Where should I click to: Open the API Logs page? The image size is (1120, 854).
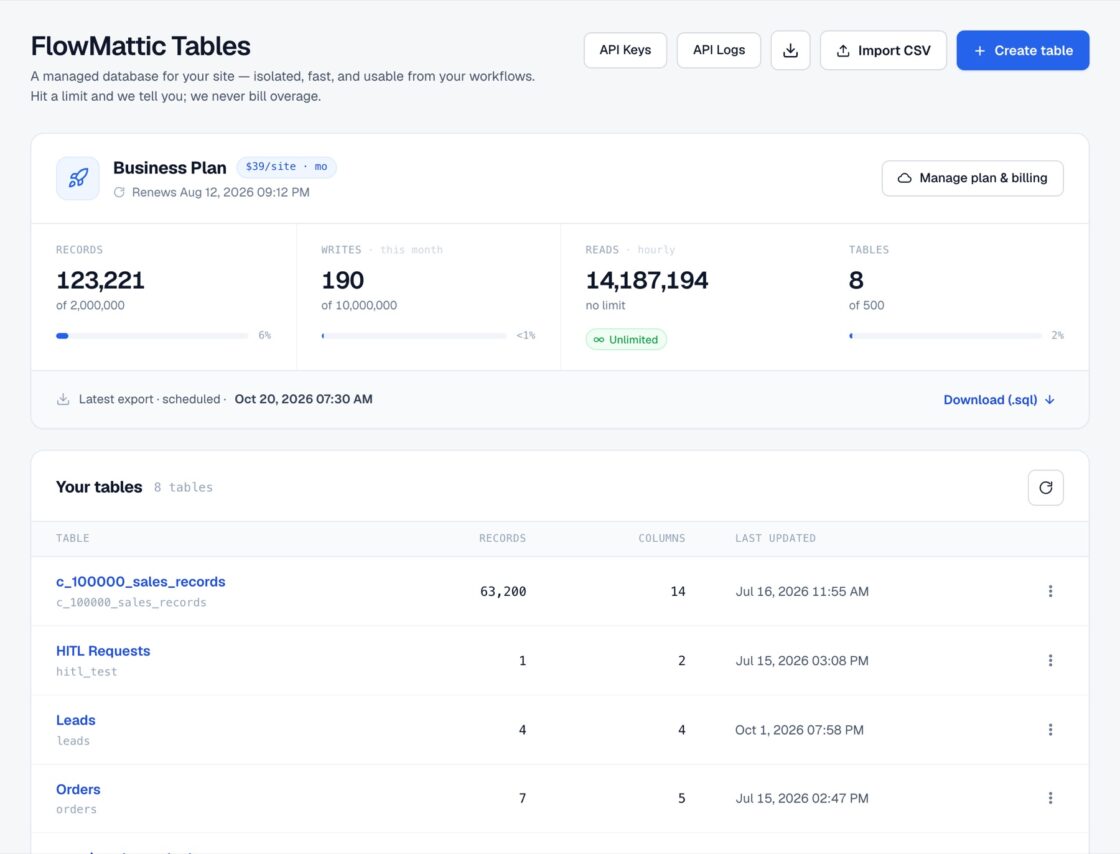point(719,50)
